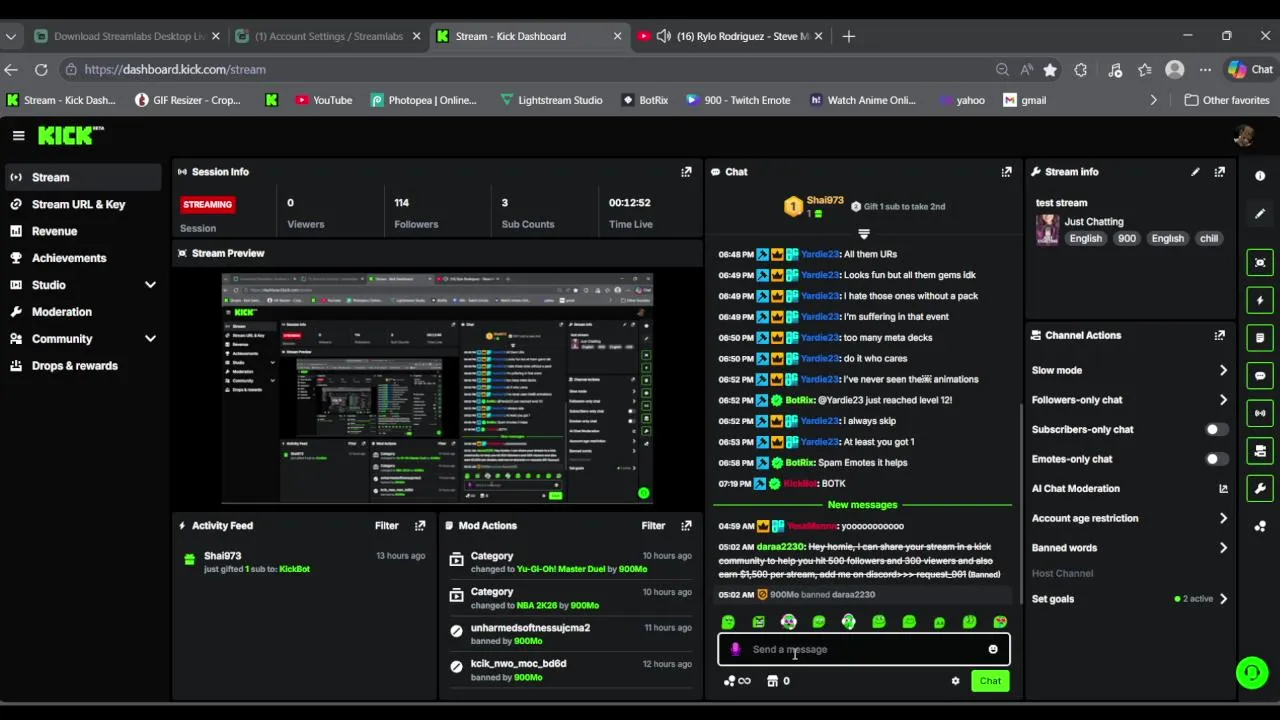Click the Stream Preview thumbnail
The width and height of the screenshot is (1280, 720).
click(x=437, y=388)
